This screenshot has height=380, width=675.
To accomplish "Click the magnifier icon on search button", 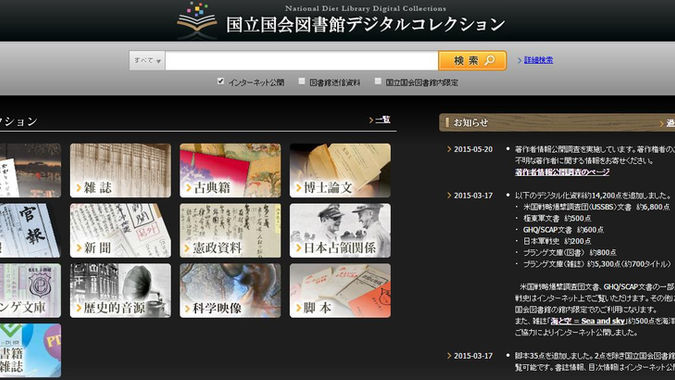I will (490, 61).
